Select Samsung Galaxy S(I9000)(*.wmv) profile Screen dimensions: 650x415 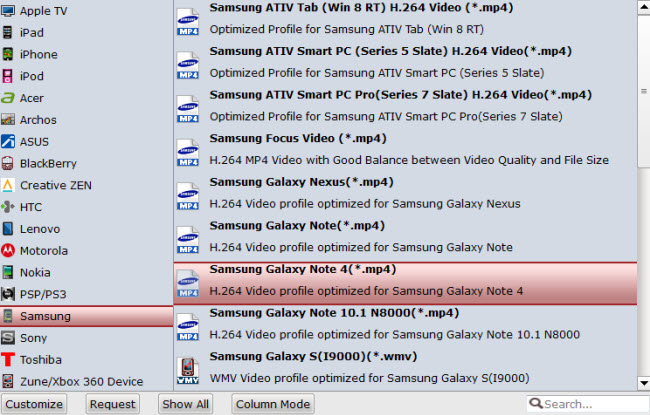click(405, 371)
